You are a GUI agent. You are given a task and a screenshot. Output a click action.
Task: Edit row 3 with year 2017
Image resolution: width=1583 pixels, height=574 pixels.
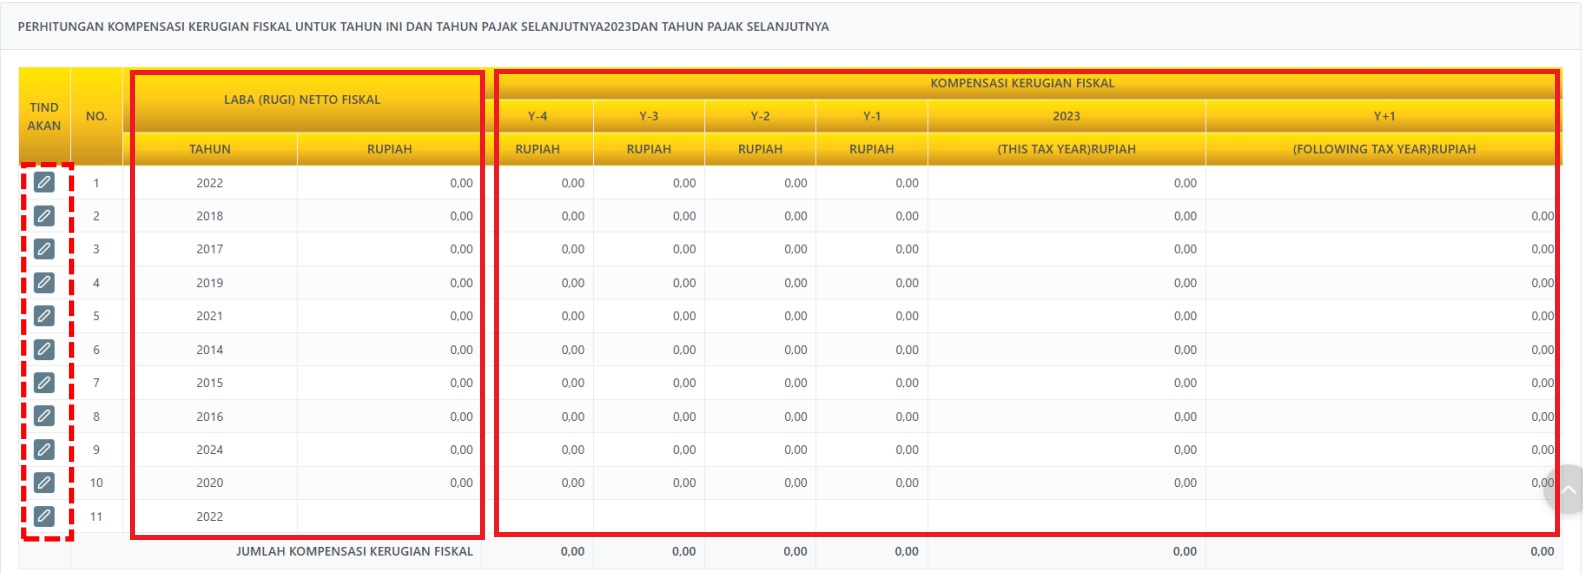pos(44,249)
